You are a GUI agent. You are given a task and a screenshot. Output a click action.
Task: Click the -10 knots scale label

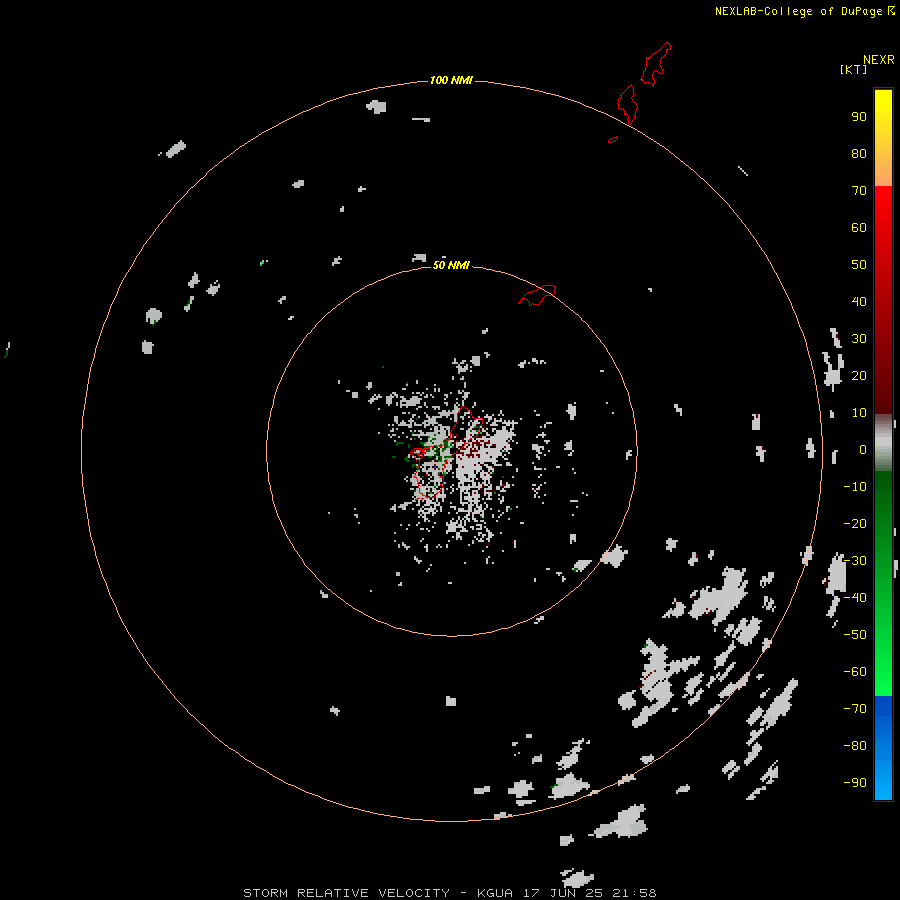855,487
